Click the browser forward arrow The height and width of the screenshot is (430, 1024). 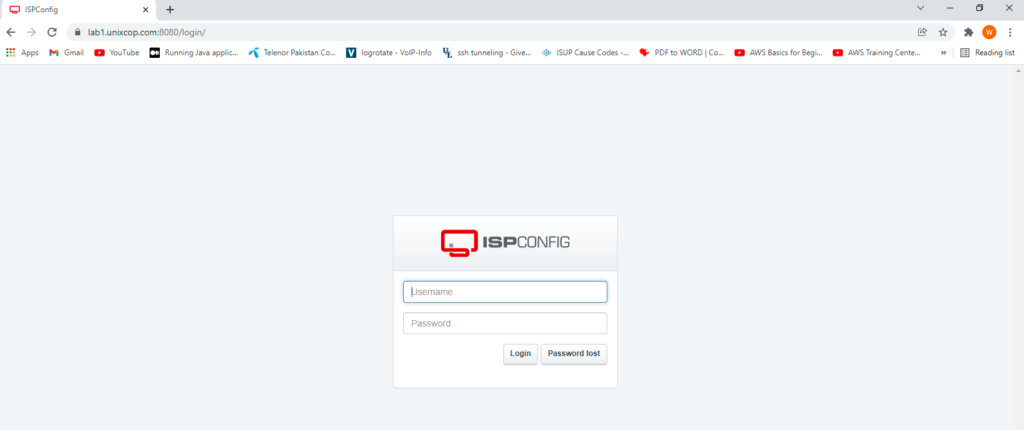[x=31, y=32]
